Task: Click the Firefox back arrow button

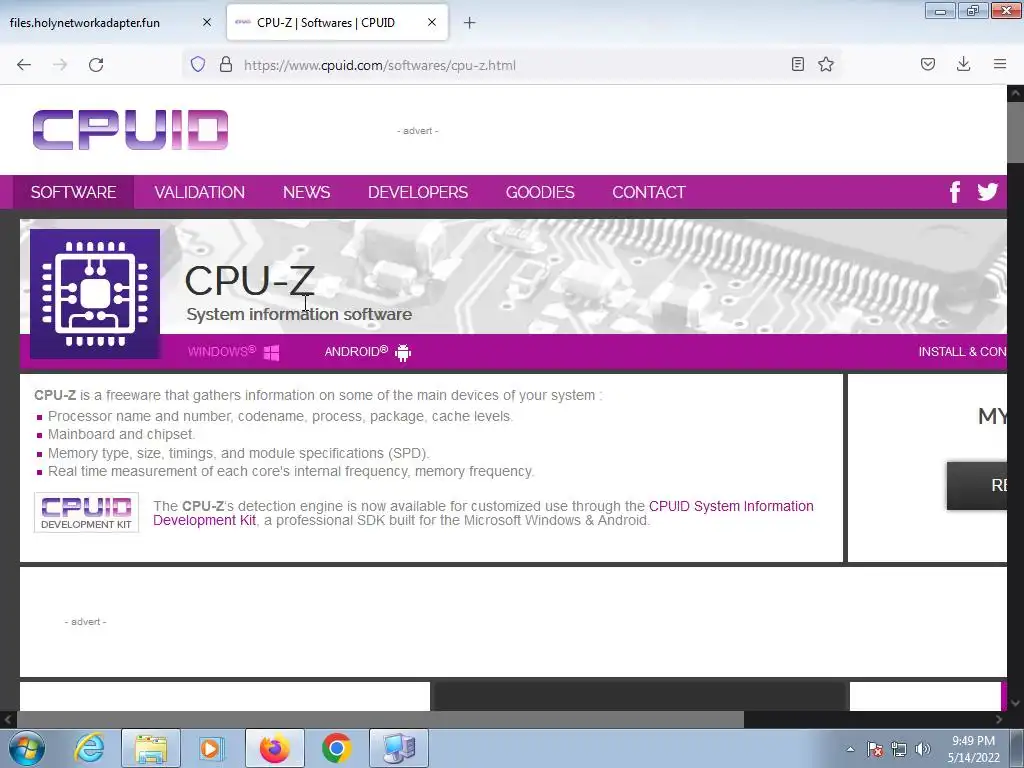Action: (24, 65)
